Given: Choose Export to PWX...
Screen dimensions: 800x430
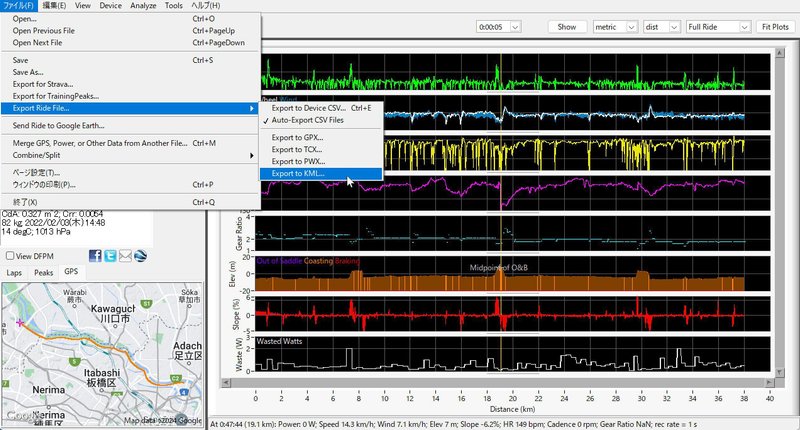Looking at the screenshot, I should pos(321,161).
